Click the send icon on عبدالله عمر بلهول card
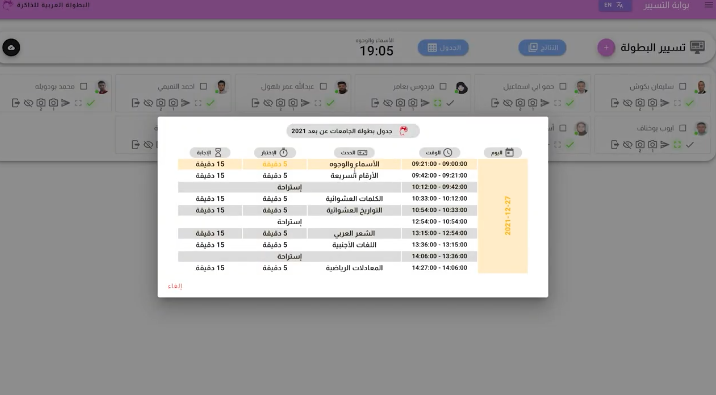Screen dimensions: 716x395 click(305, 103)
